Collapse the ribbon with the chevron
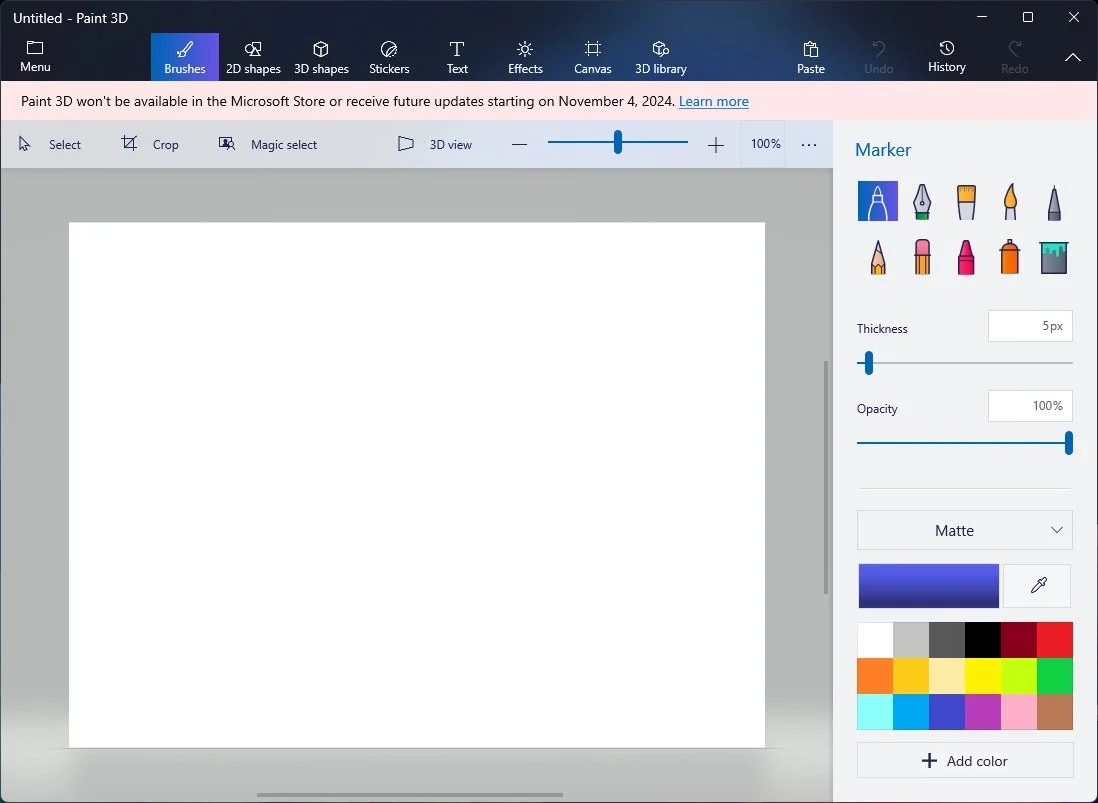The height and width of the screenshot is (803, 1098). pyautogui.click(x=1072, y=57)
